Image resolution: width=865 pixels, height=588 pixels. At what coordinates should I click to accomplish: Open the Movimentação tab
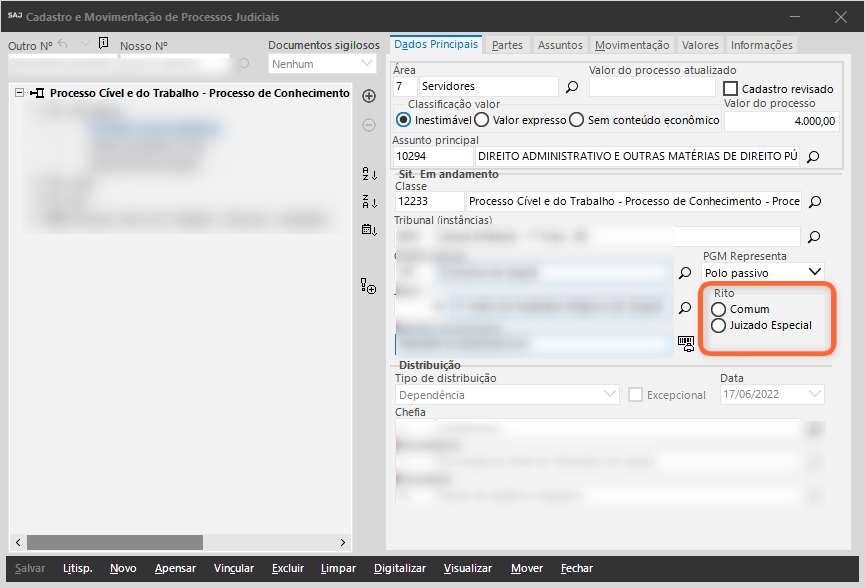click(631, 45)
